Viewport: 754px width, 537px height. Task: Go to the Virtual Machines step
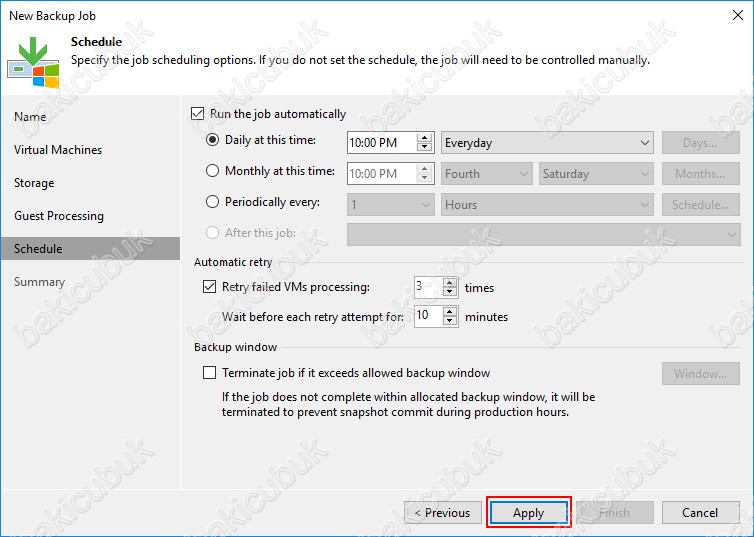(x=58, y=150)
